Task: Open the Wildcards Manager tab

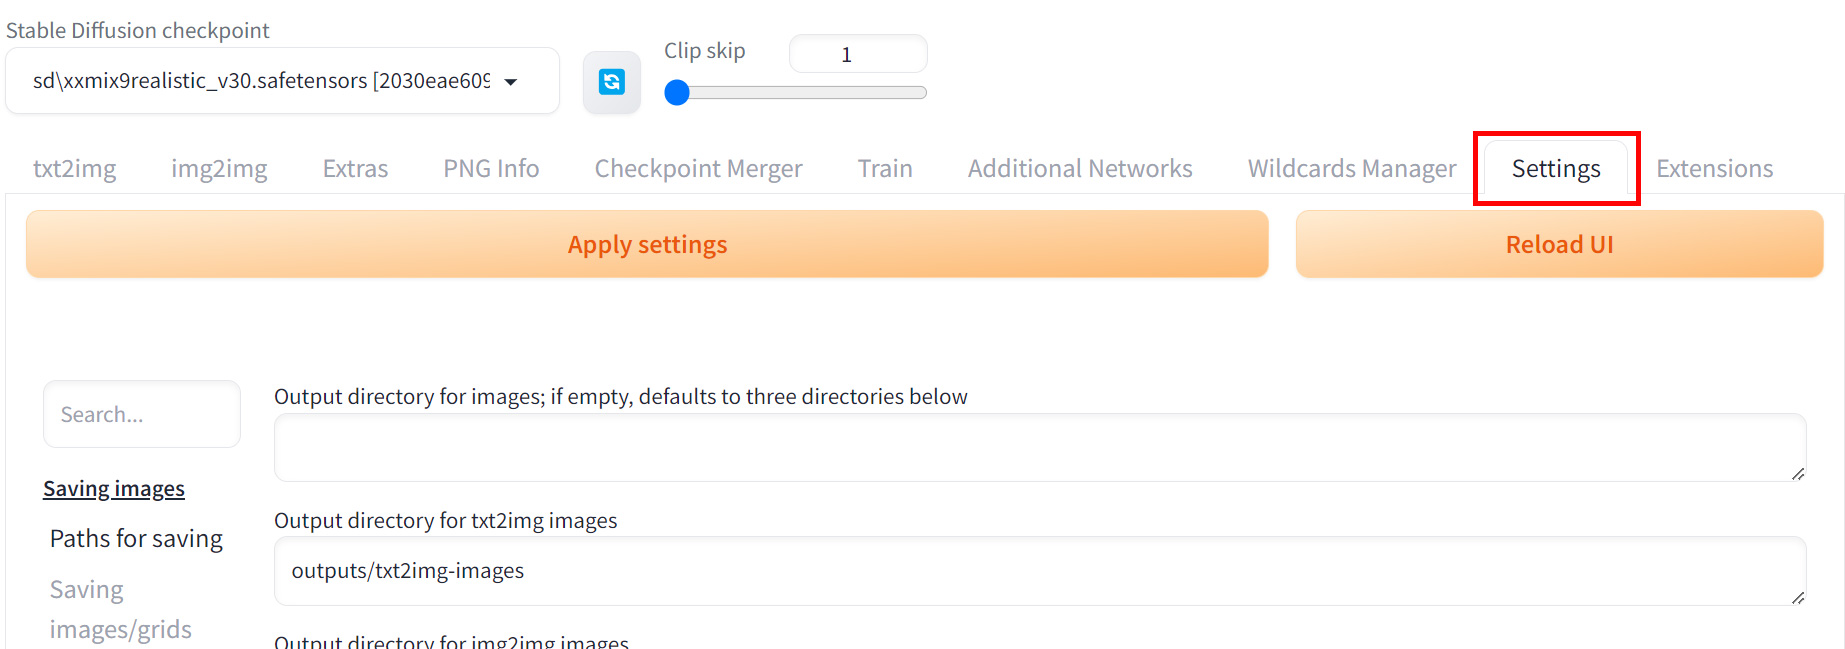Action: (x=1352, y=169)
